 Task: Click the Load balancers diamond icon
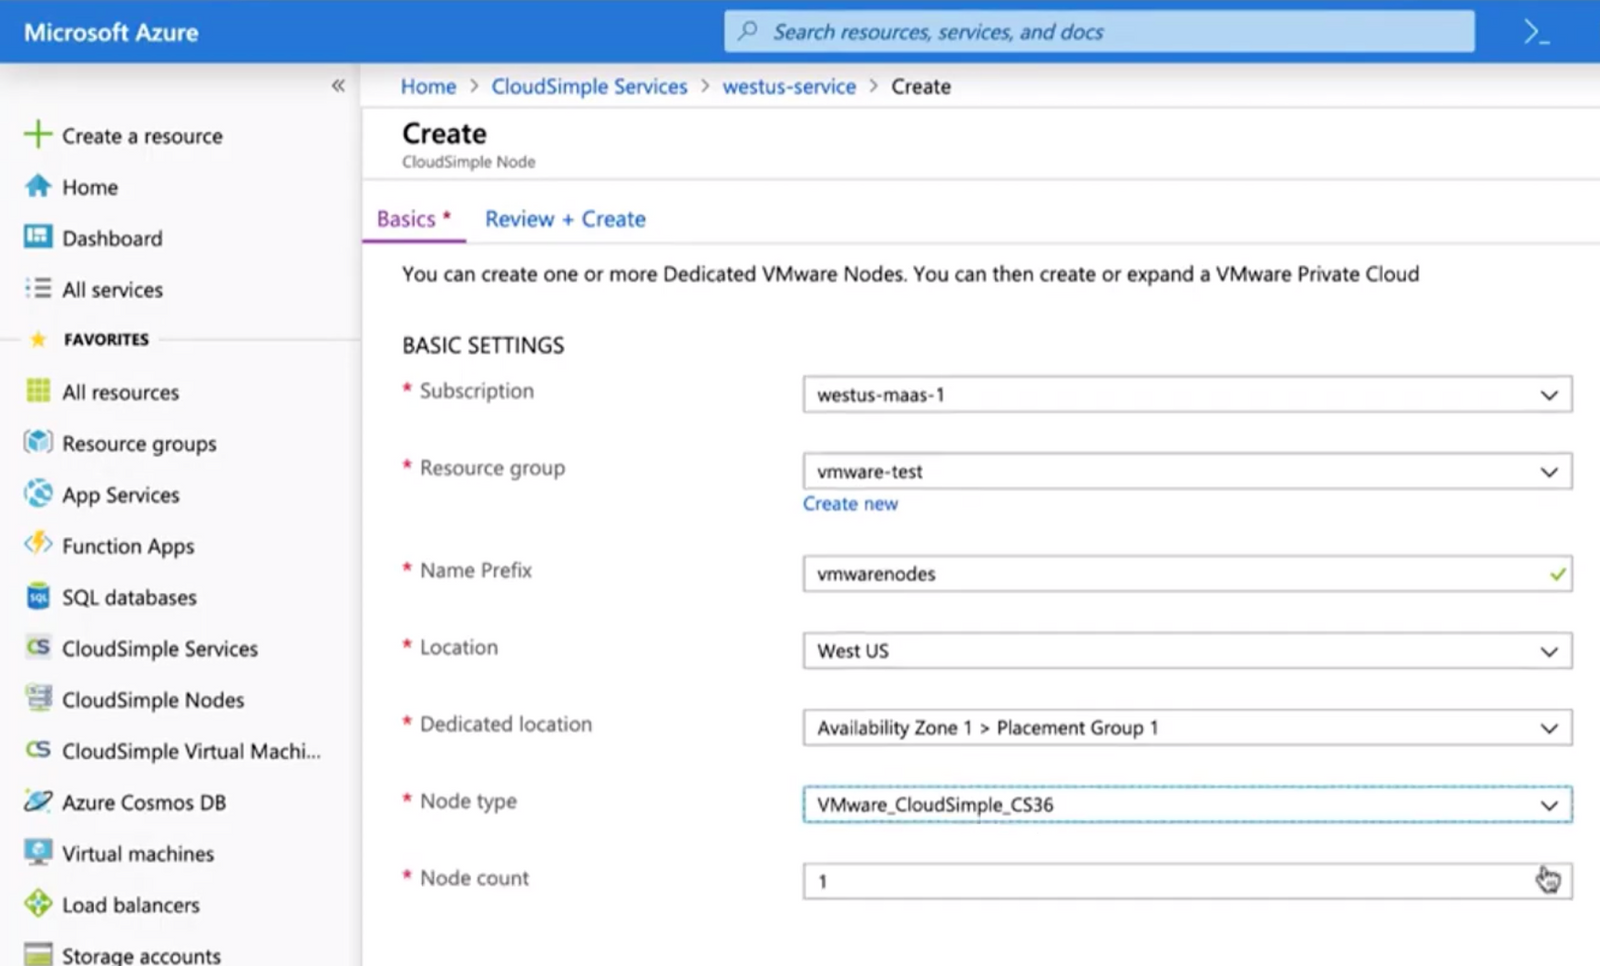tap(38, 903)
